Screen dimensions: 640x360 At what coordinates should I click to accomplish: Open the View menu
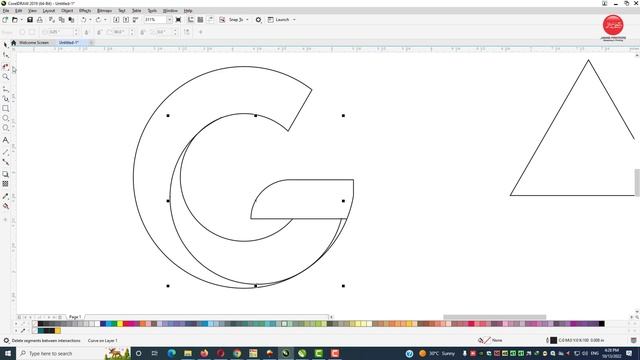[x=32, y=11]
